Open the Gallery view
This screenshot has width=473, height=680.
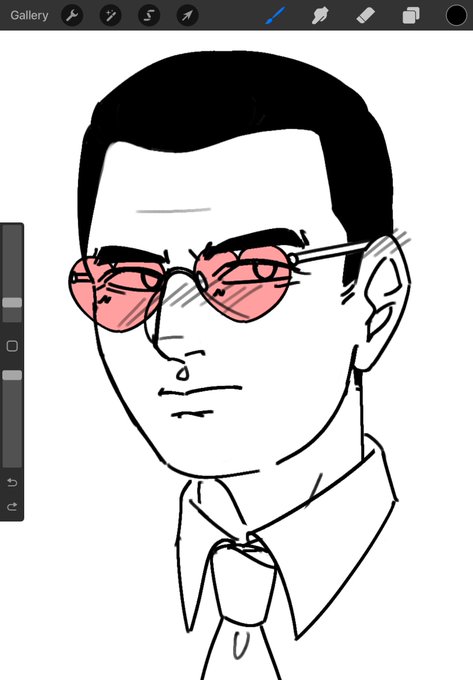click(29, 15)
